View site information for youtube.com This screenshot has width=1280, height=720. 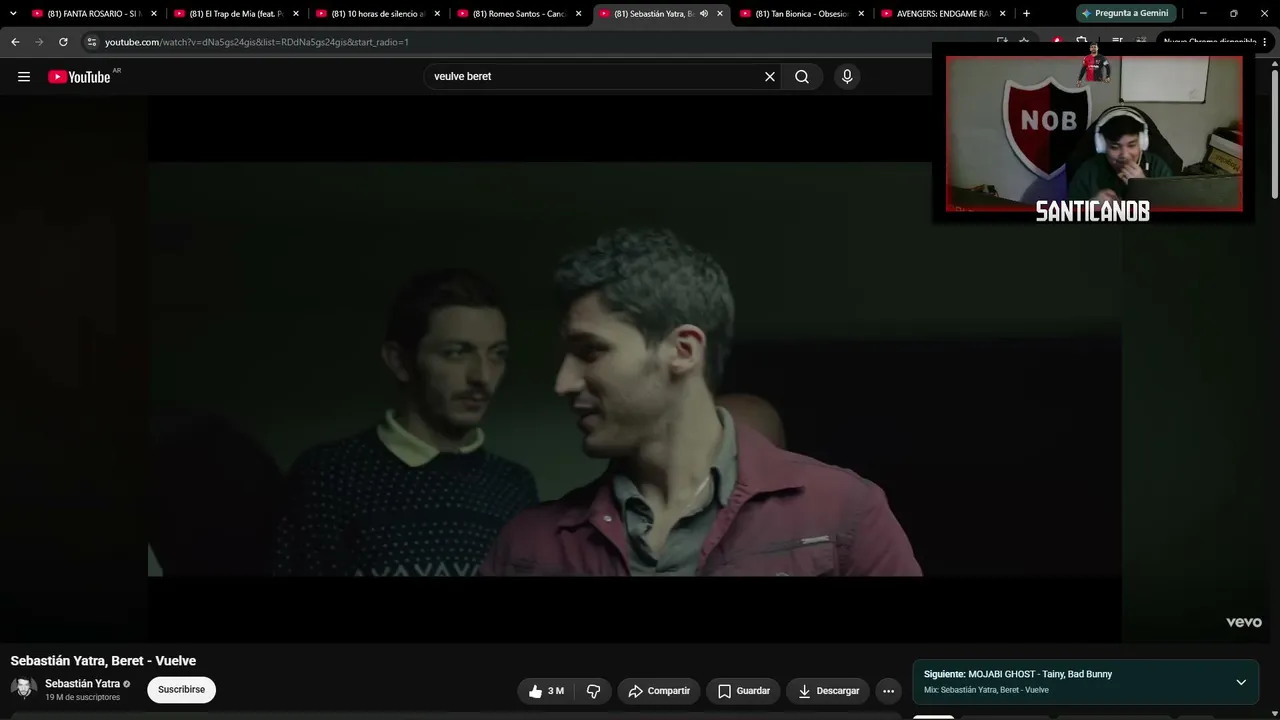point(91,42)
